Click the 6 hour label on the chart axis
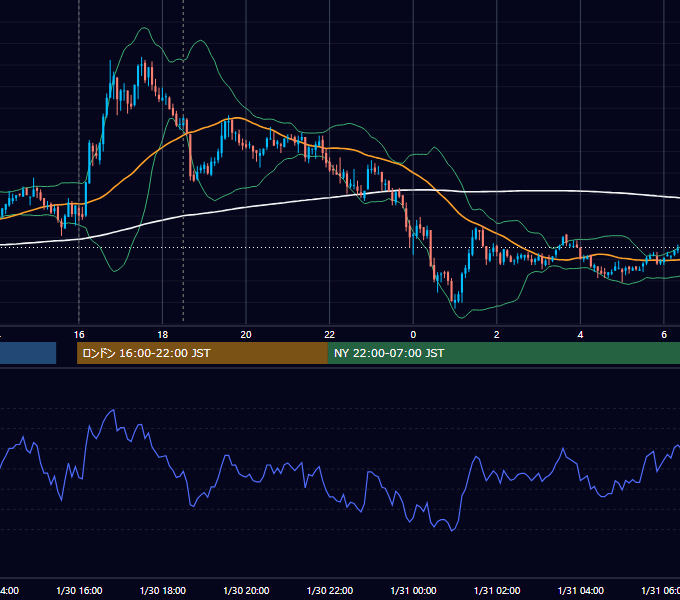 664,335
